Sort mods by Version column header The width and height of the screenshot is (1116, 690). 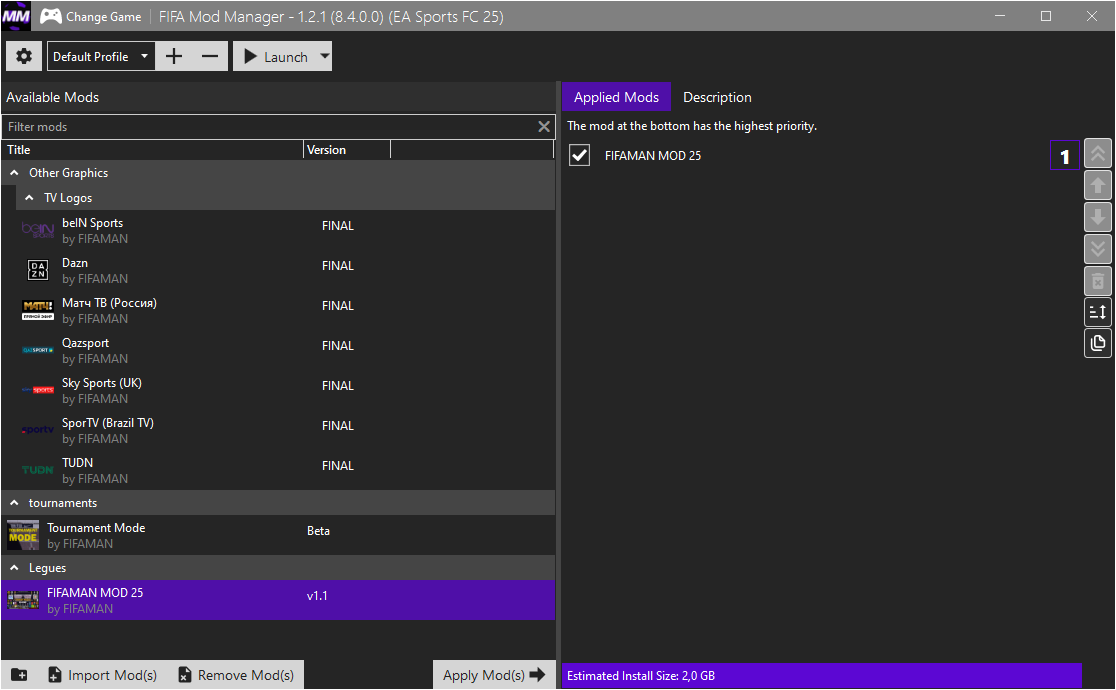(x=347, y=150)
